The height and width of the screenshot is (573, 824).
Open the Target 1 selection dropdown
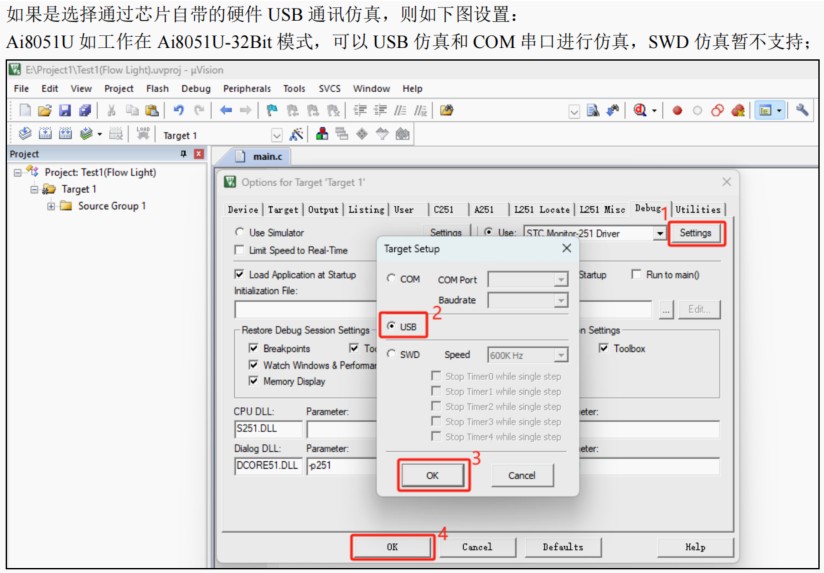tap(276, 135)
